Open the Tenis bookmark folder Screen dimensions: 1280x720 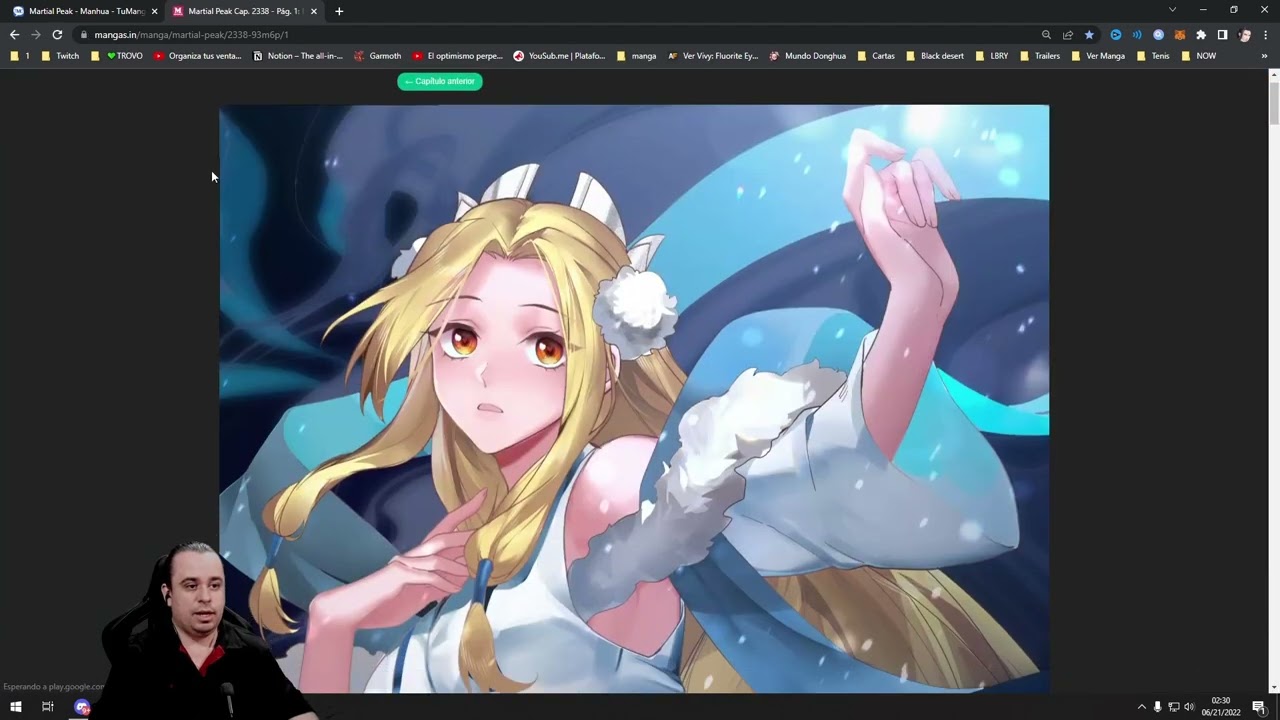1153,56
